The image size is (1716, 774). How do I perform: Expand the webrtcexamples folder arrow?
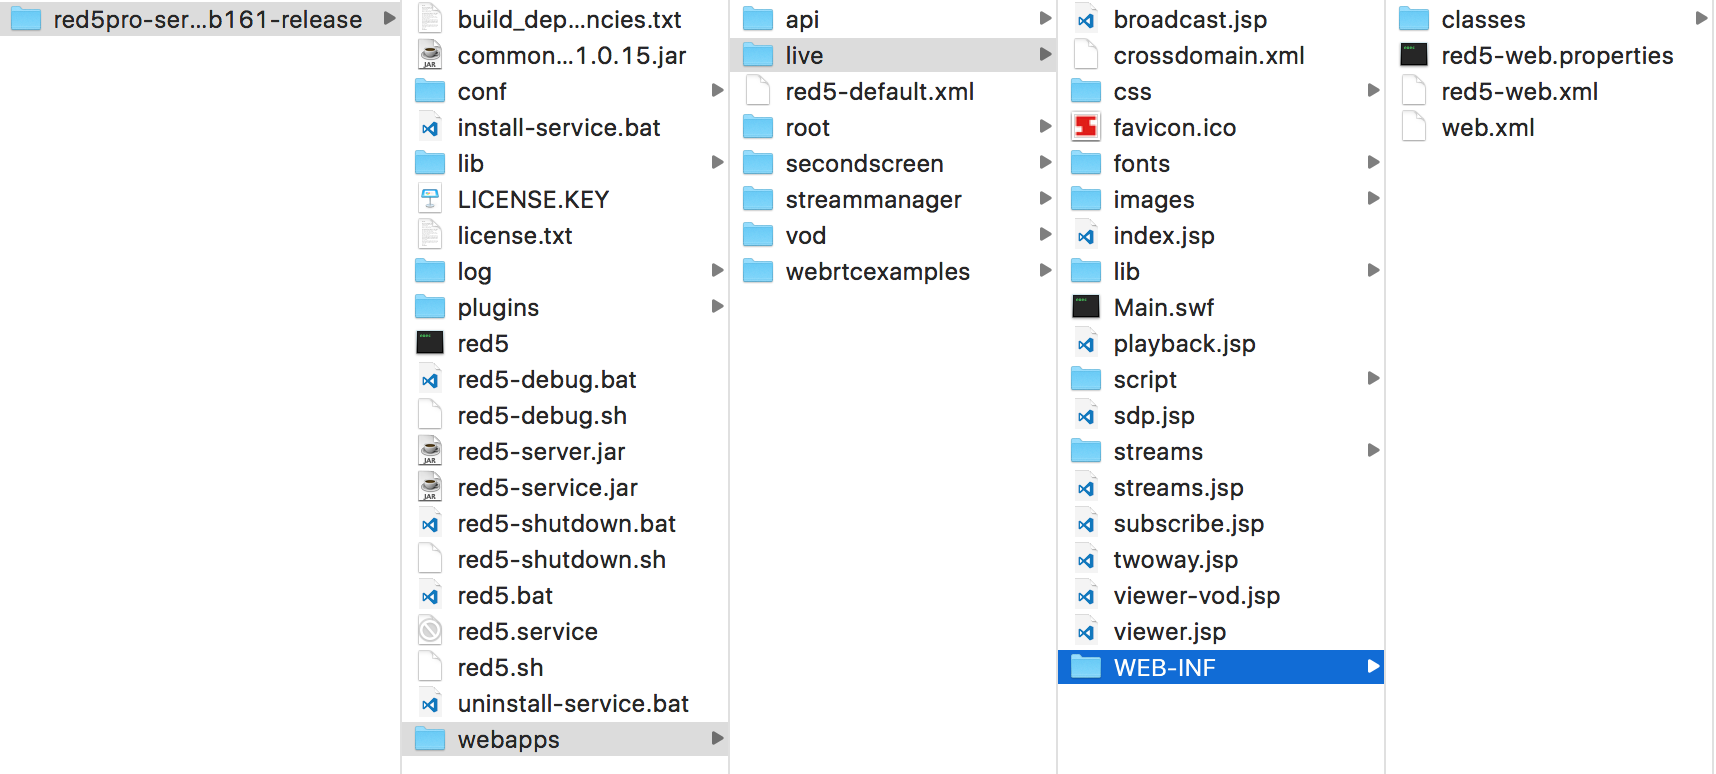click(x=1045, y=270)
